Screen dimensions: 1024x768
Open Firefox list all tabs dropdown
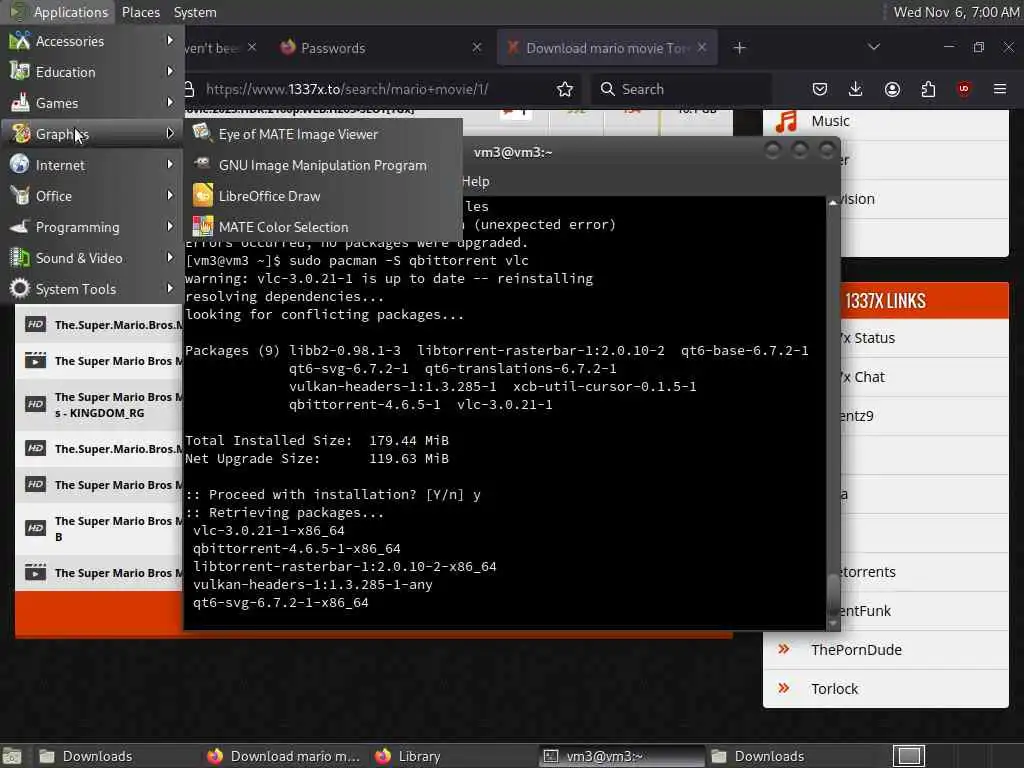point(874,47)
